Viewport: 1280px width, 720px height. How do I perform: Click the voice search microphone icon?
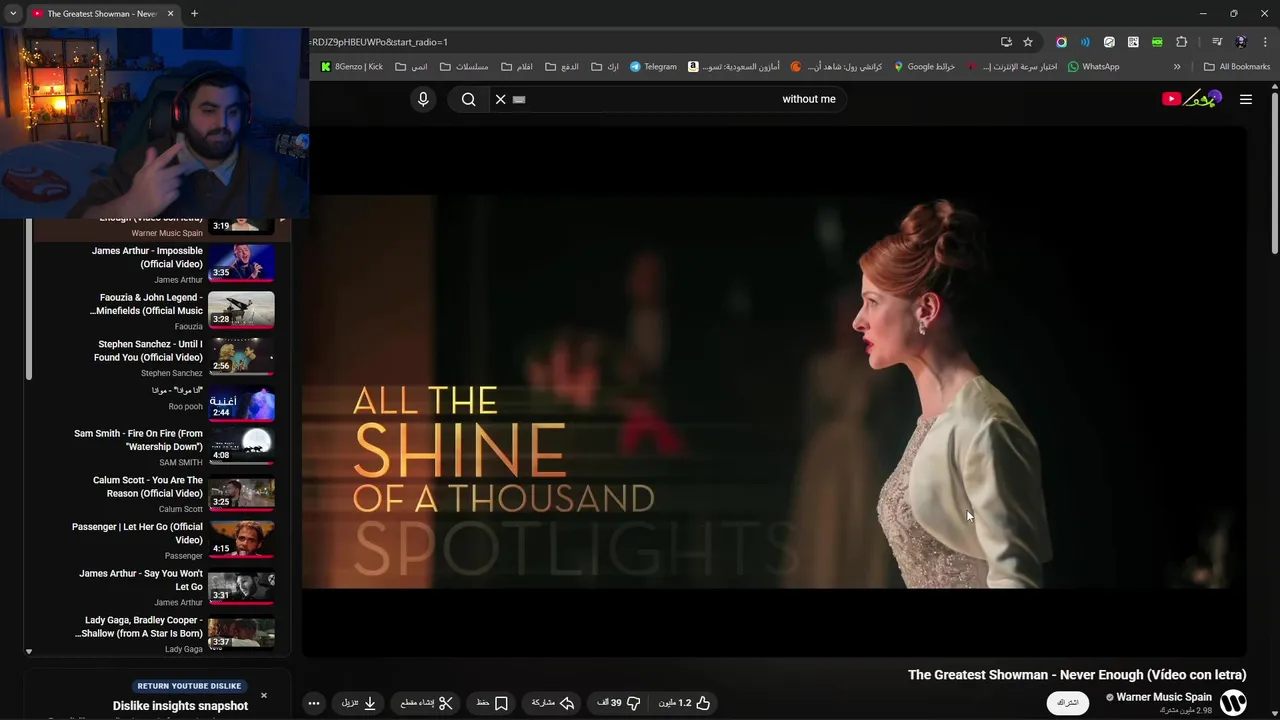pos(423,99)
